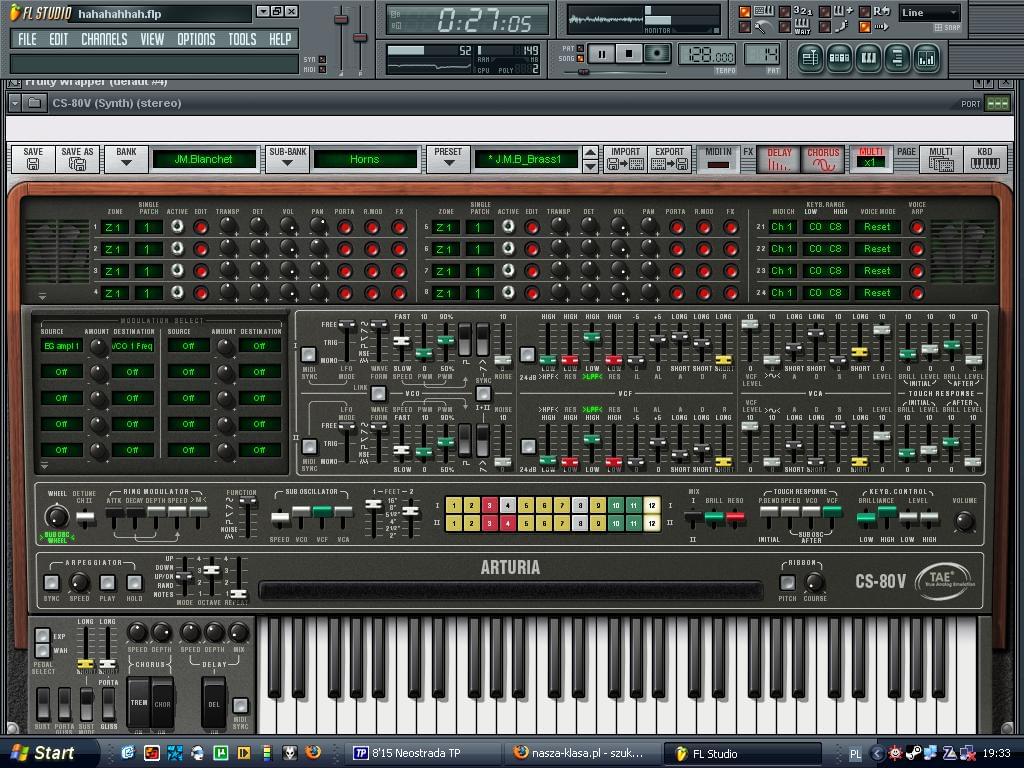
Task: Pause playback in the transport
Action: (601, 54)
